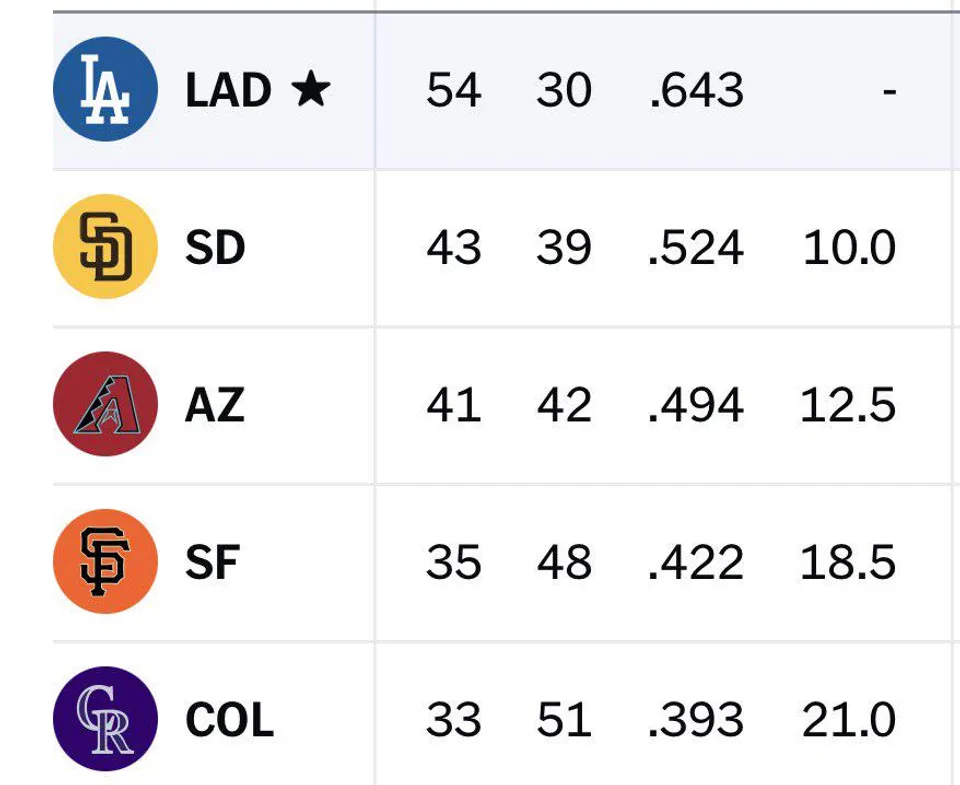Click the Rockies 51 losses cell
The height and width of the screenshot is (785, 960).
click(x=564, y=719)
